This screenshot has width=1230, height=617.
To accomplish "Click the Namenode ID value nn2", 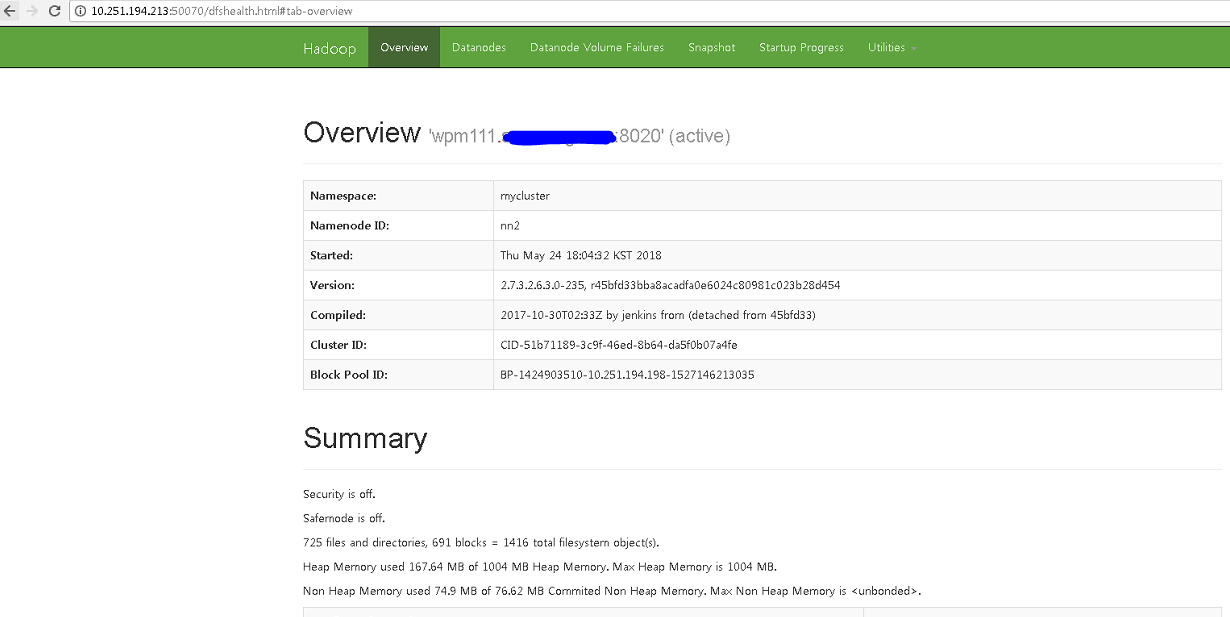I will (x=509, y=225).
